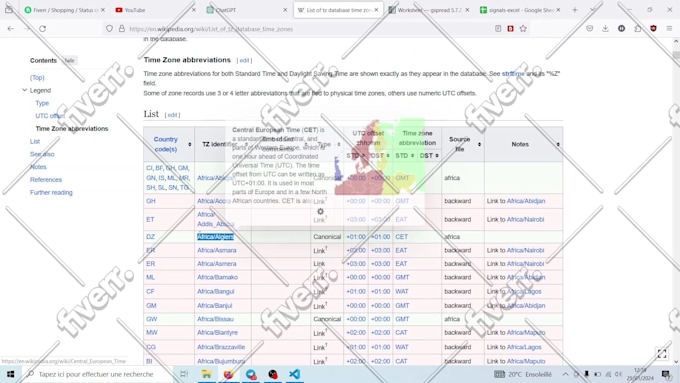Open the notification center icon in the tray
The height and width of the screenshot is (383, 680).
[666, 374]
